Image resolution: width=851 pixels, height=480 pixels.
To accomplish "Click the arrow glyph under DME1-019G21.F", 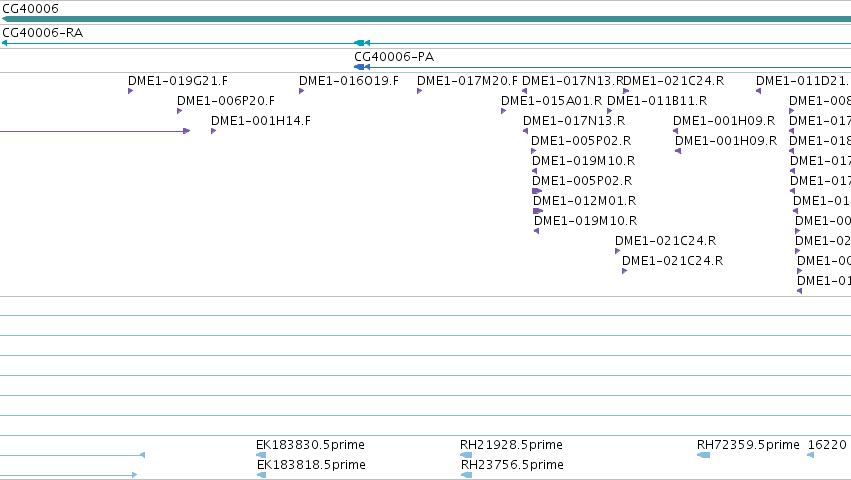I will coord(130,91).
